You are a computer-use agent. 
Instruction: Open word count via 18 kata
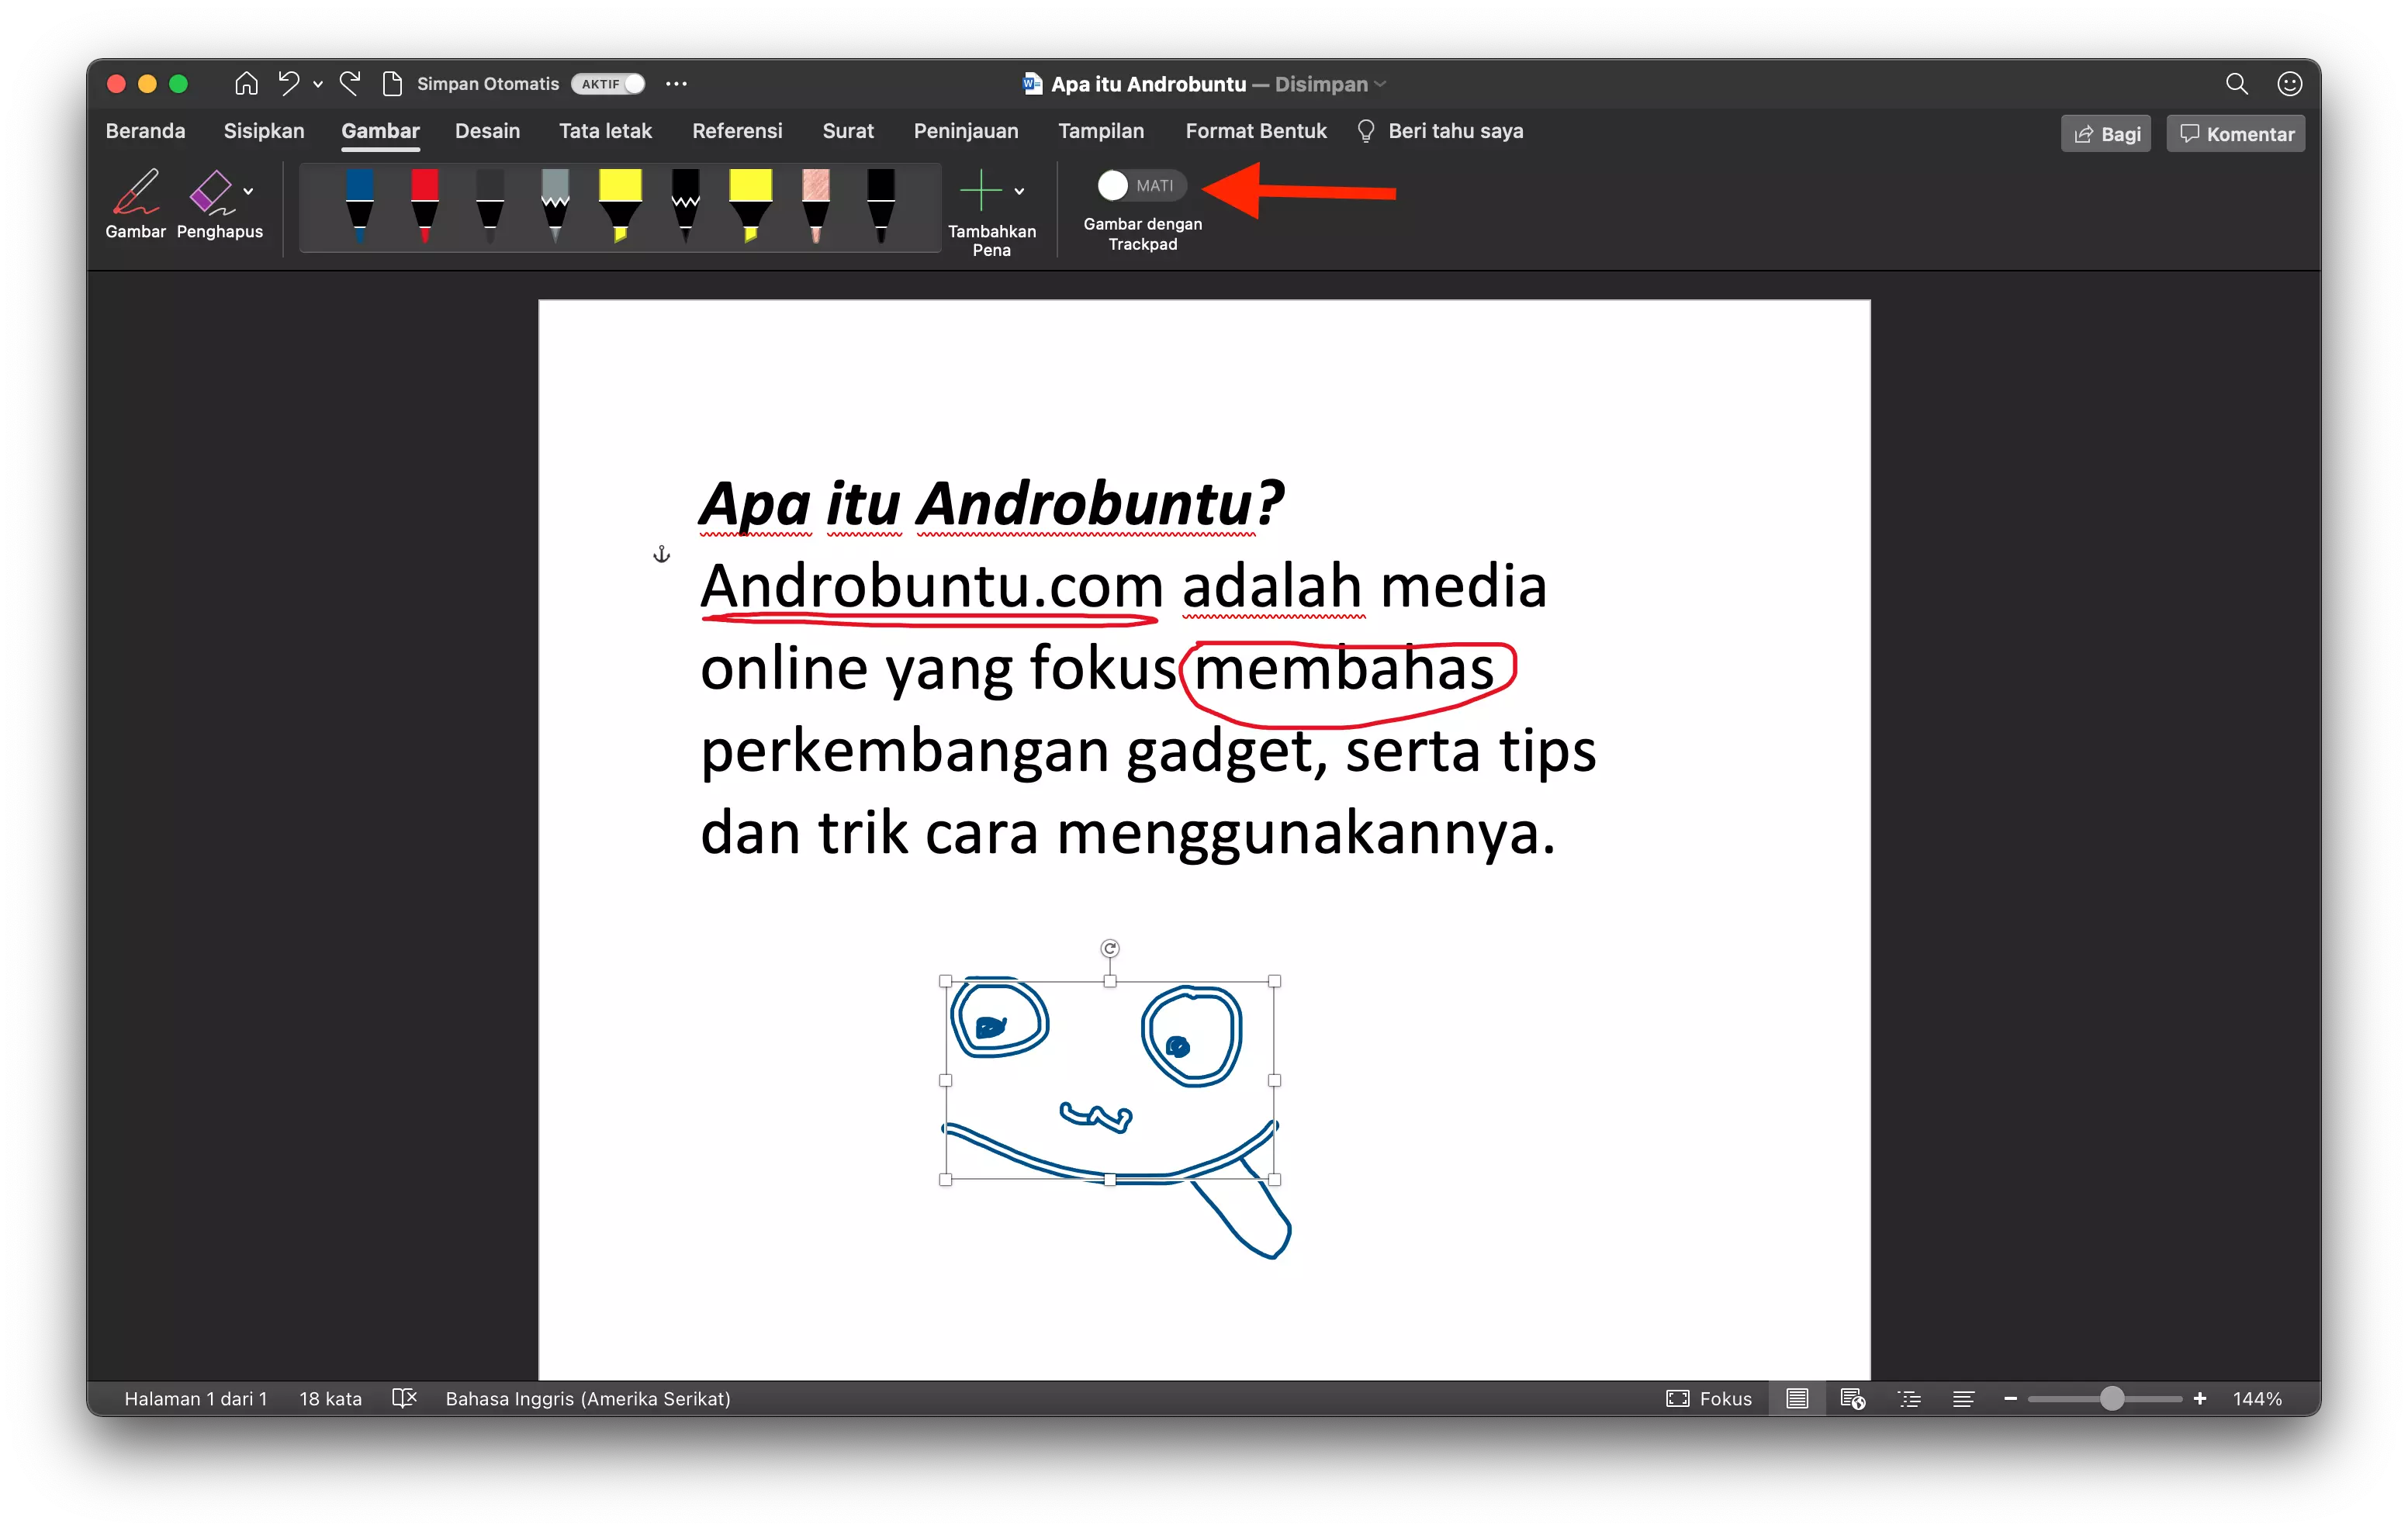point(330,1398)
